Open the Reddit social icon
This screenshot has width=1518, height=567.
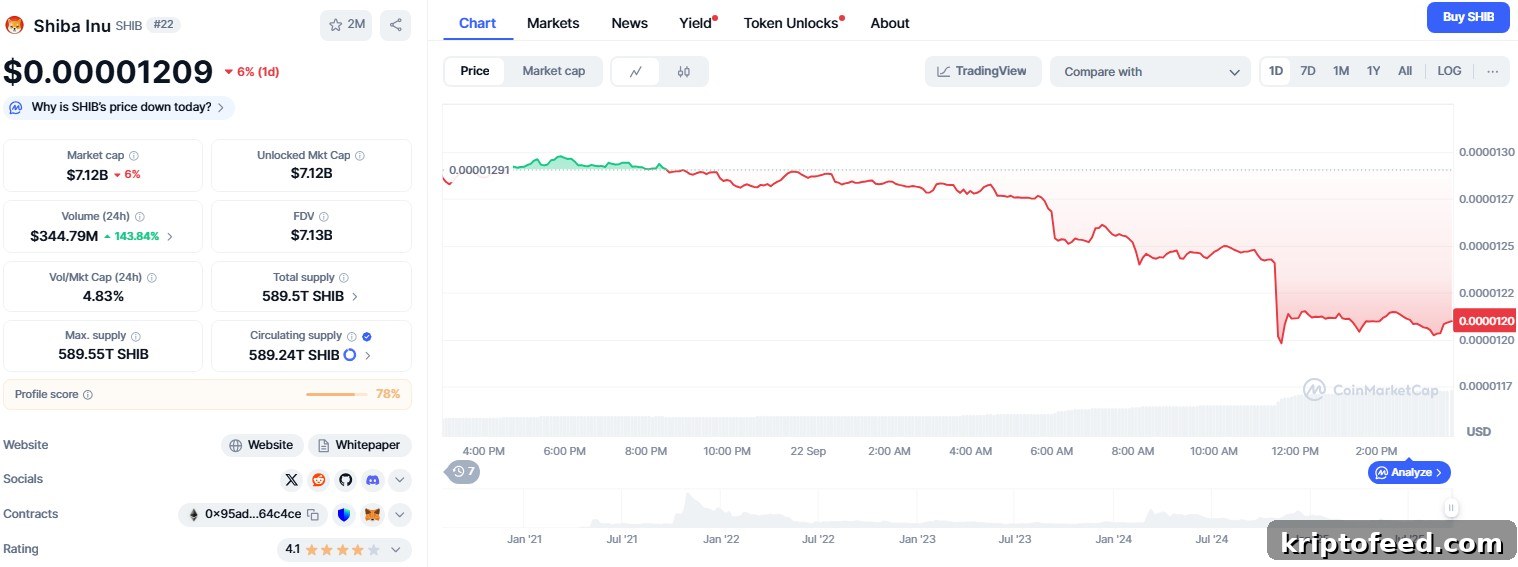pos(318,480)
